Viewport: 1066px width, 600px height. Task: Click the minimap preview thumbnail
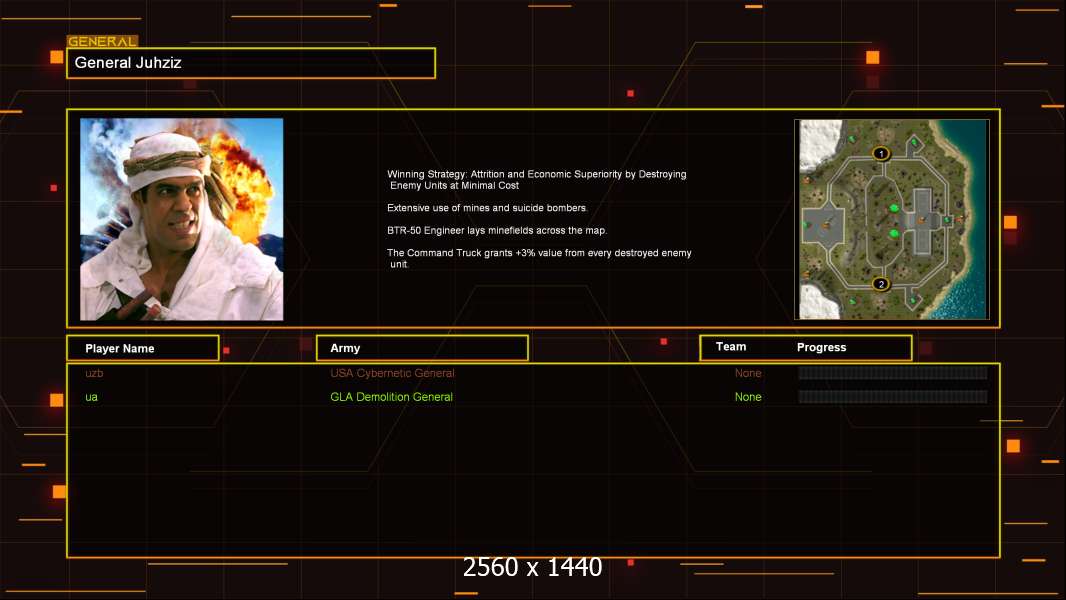(x=892, y=219)
